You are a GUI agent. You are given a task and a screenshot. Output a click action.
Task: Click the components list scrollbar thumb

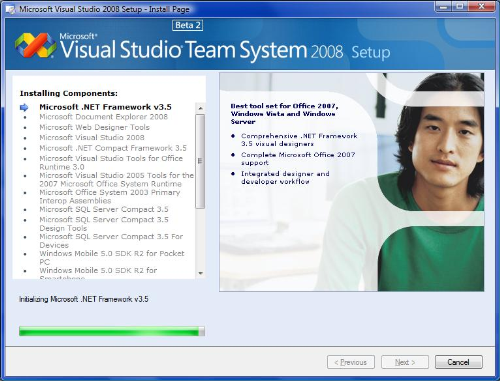[200, 161]
